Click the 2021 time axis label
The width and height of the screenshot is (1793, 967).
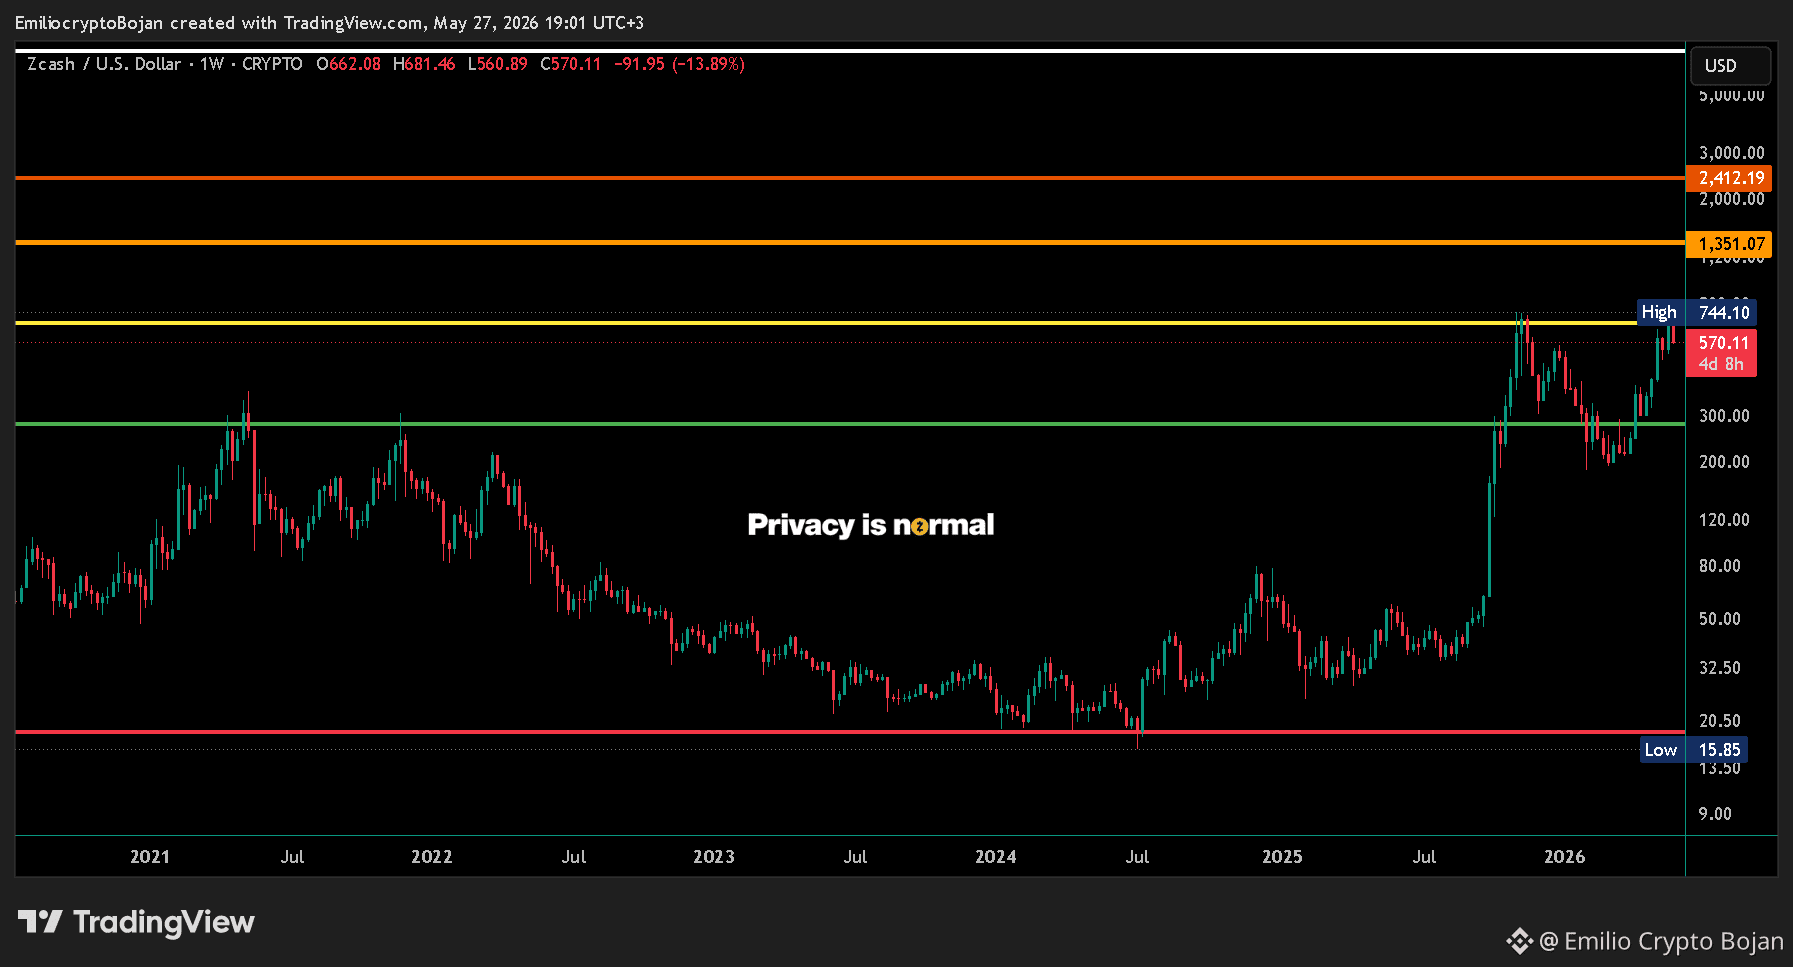click(x=150, y=857)
